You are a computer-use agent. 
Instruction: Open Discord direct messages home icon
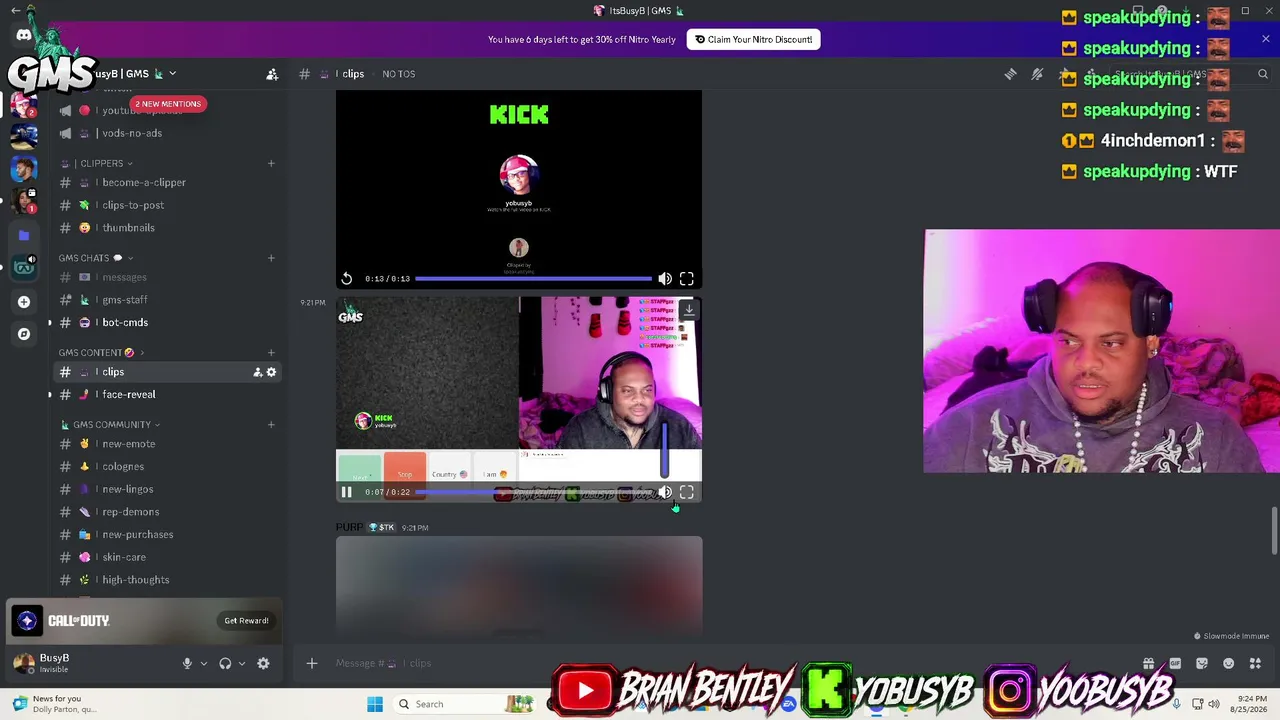click(x=24, y=35)
